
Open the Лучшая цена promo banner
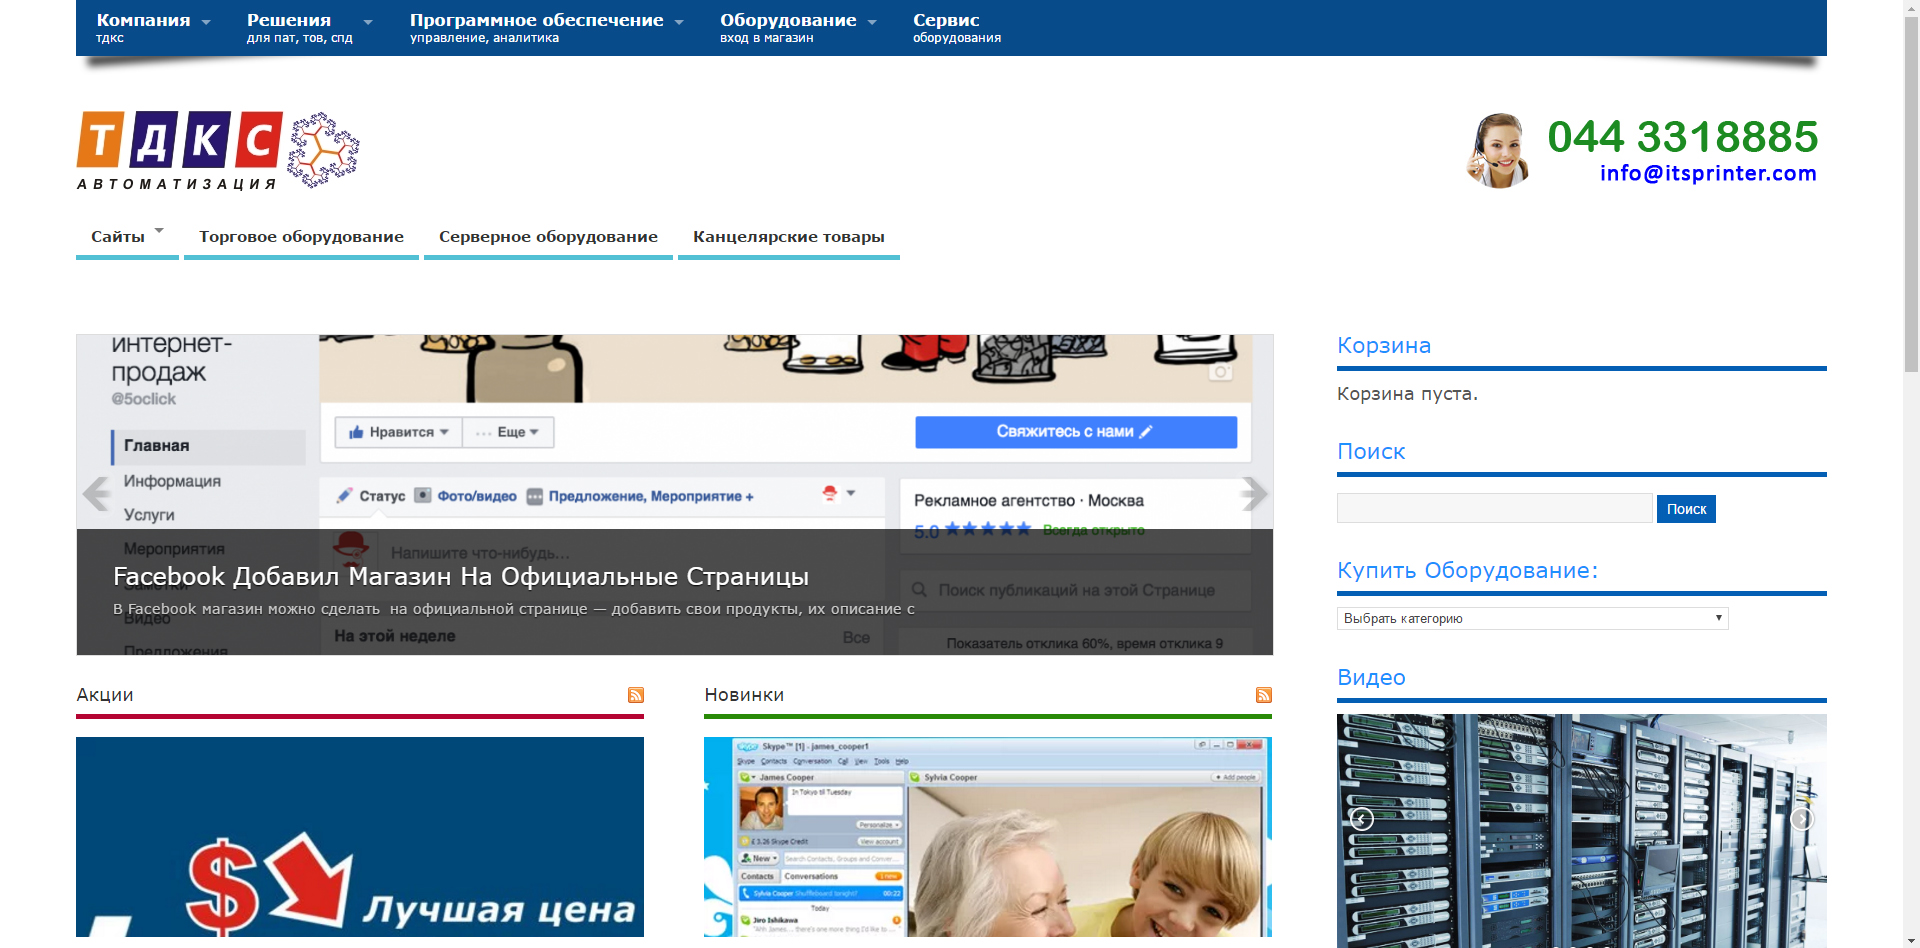(360, 837)
